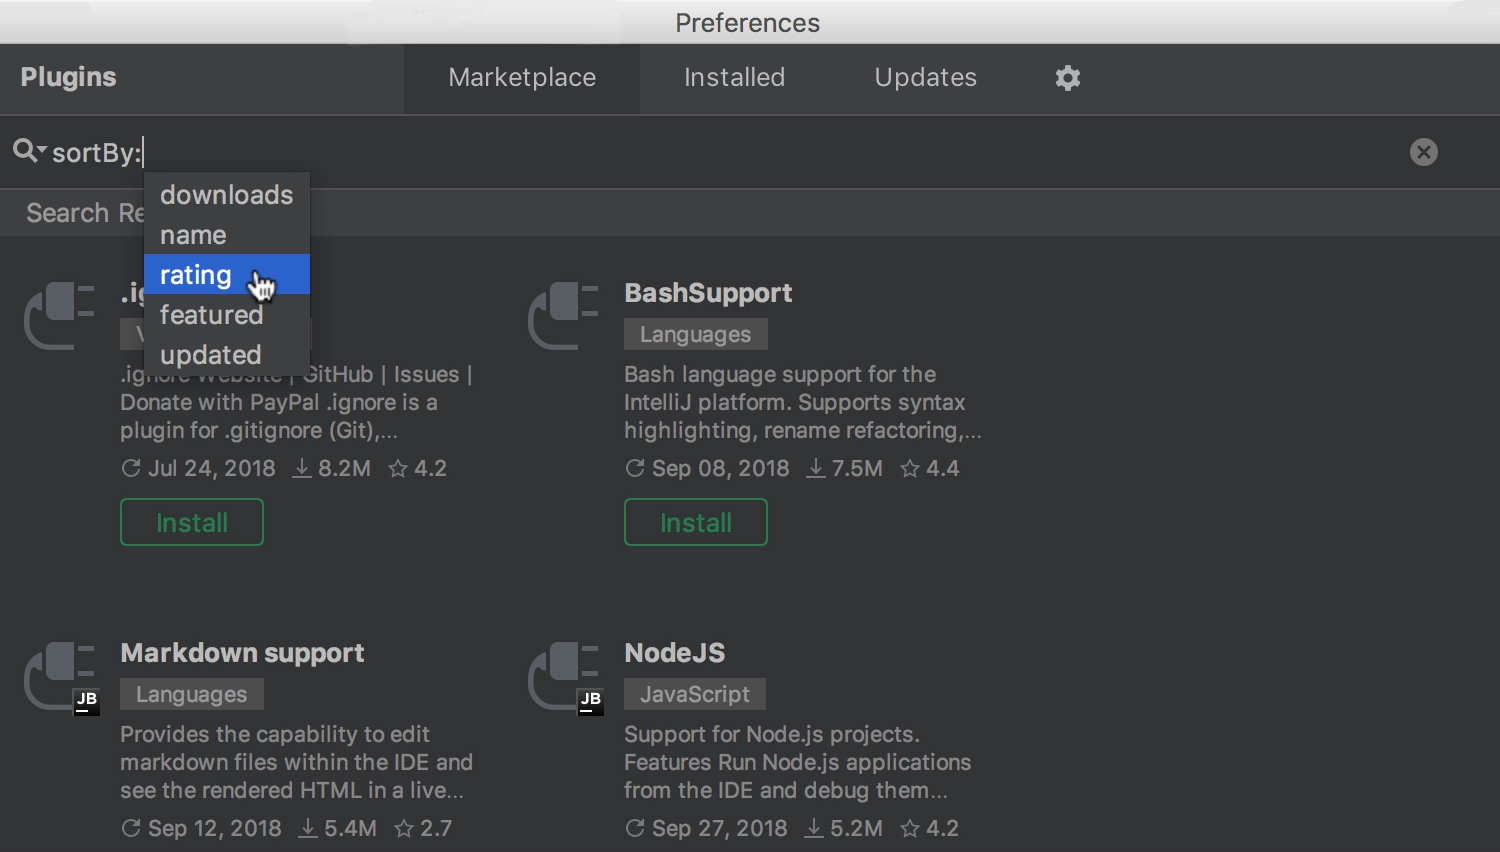The height and width of the screenshot is (852, 1500).
Task: Click the Sep 27, 2018 date of NodeJS
Action: [707, 828]
